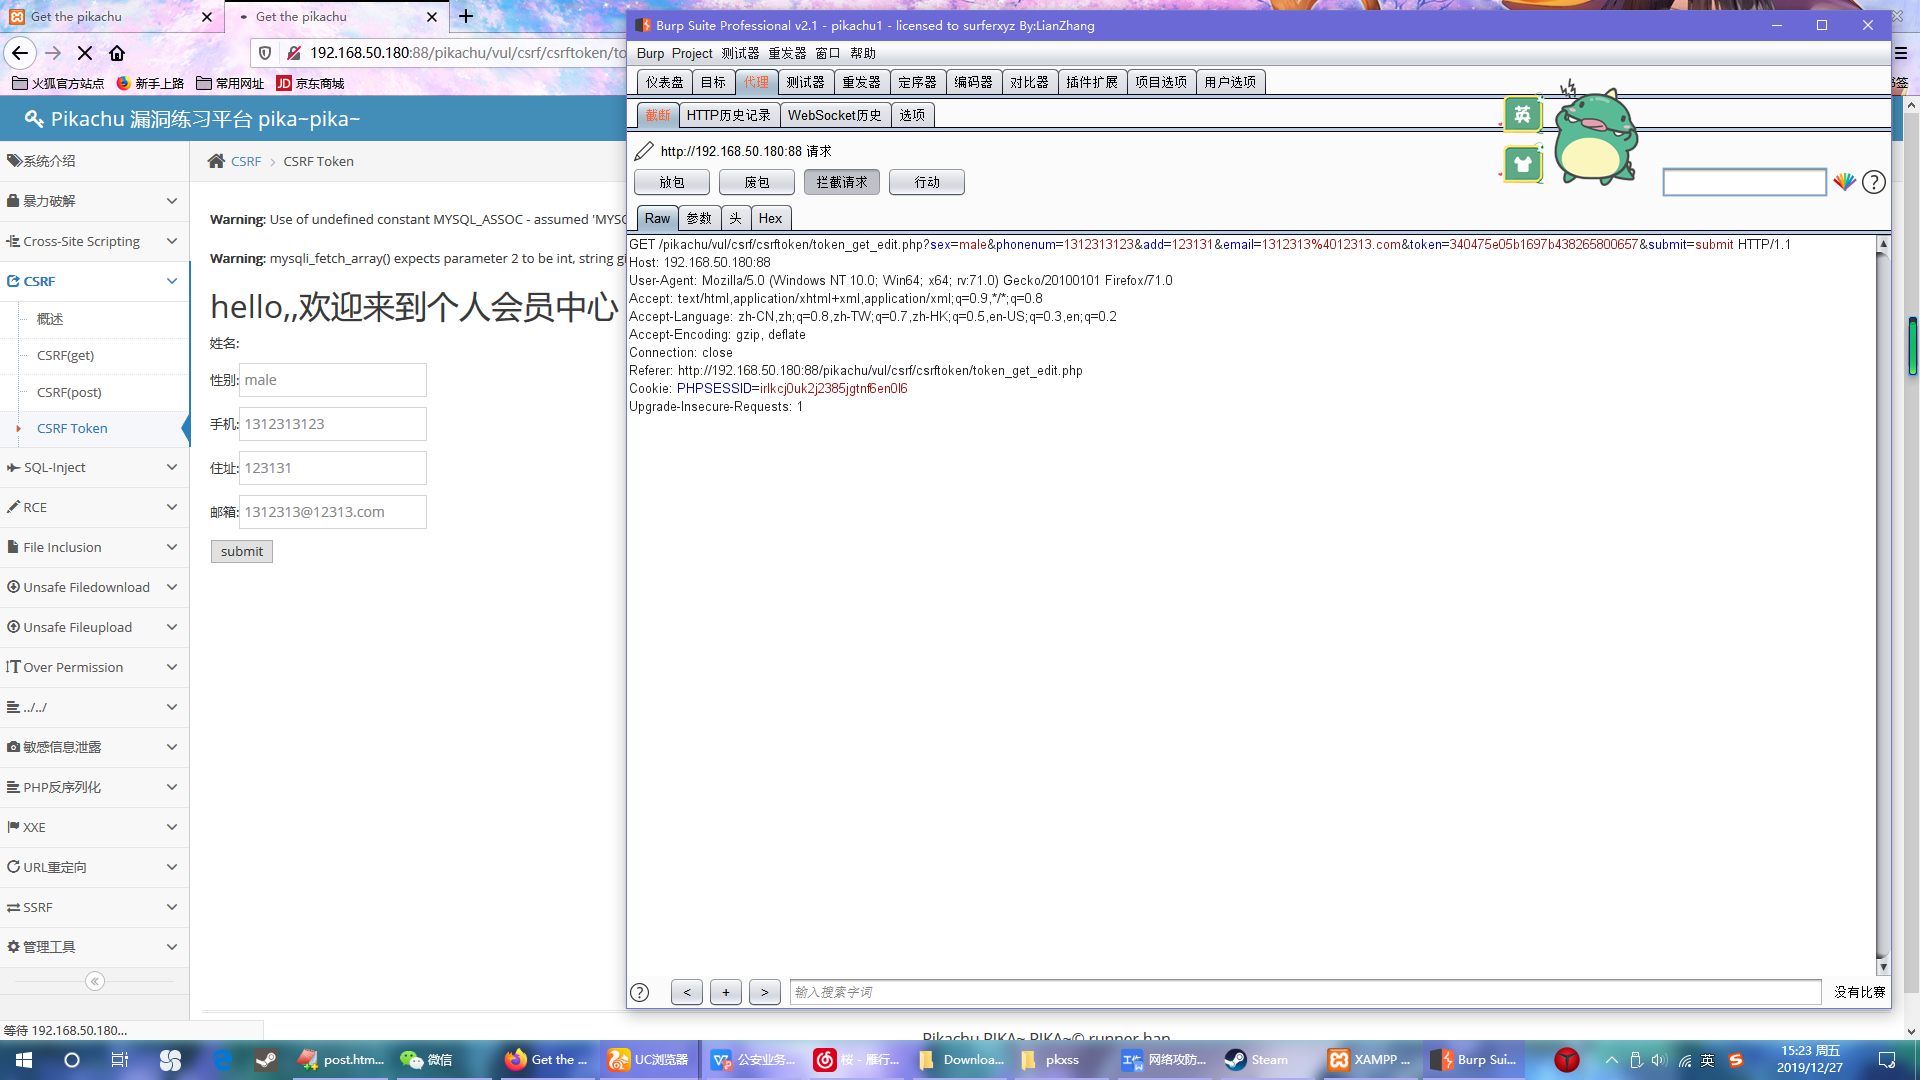The height and width of the screenshot is (1080, 1920).
Task: Expand the Cross-Site Scripting menu
Action: click(x=94, y=241)
